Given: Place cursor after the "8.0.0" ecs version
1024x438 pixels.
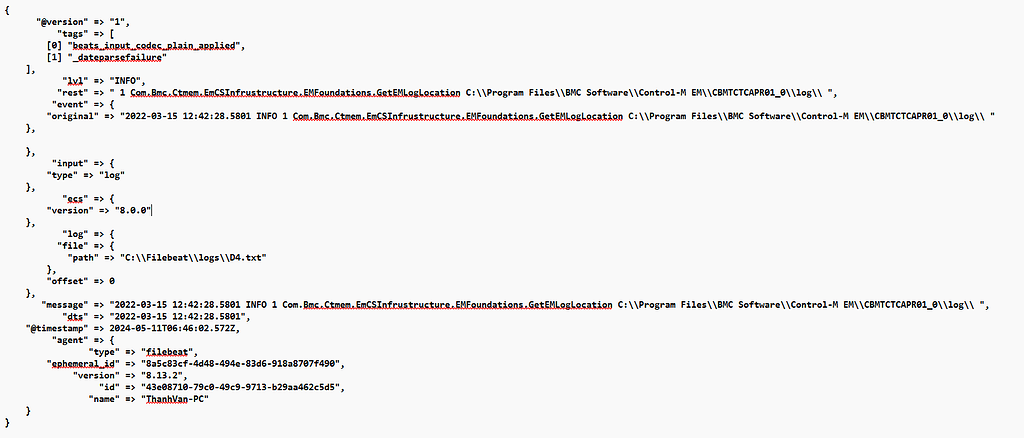Looking at the screenshot, I should (152, 210).
